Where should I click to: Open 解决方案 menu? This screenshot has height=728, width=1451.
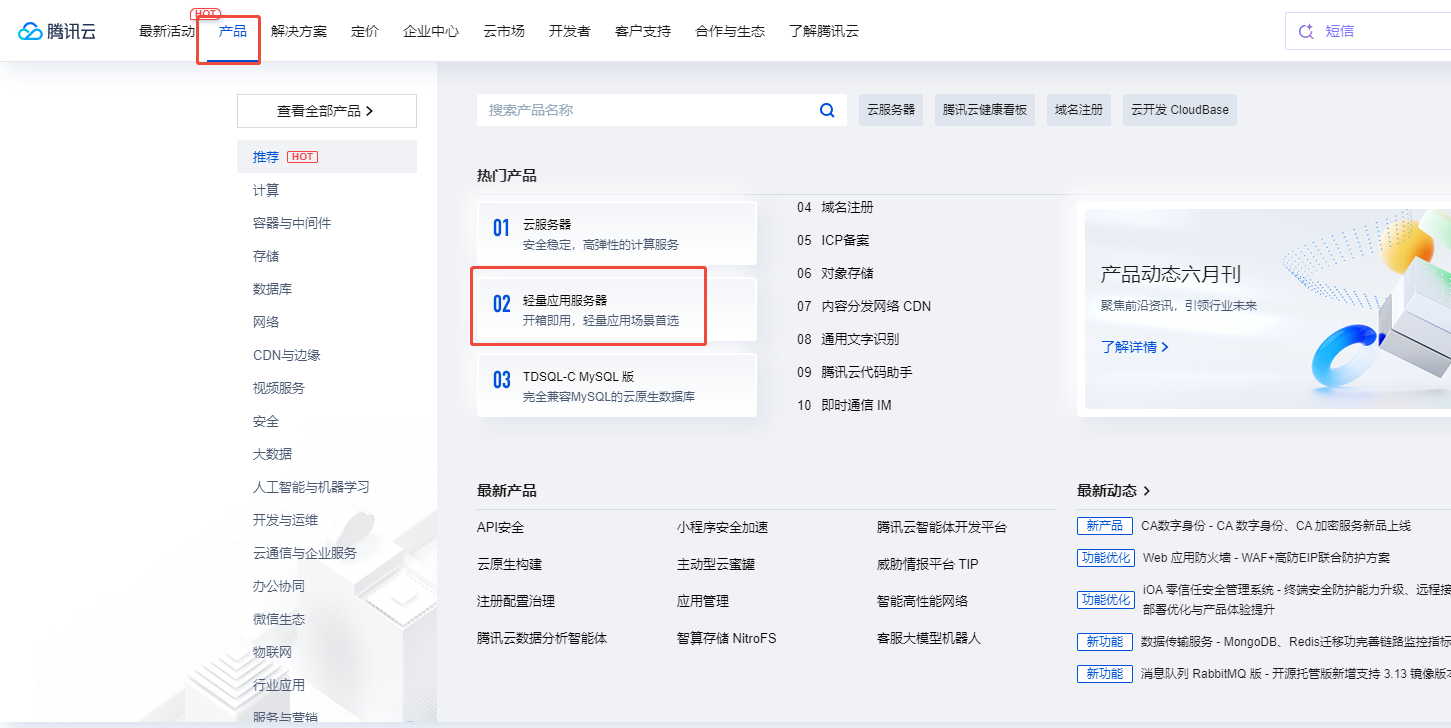[299, 31]
